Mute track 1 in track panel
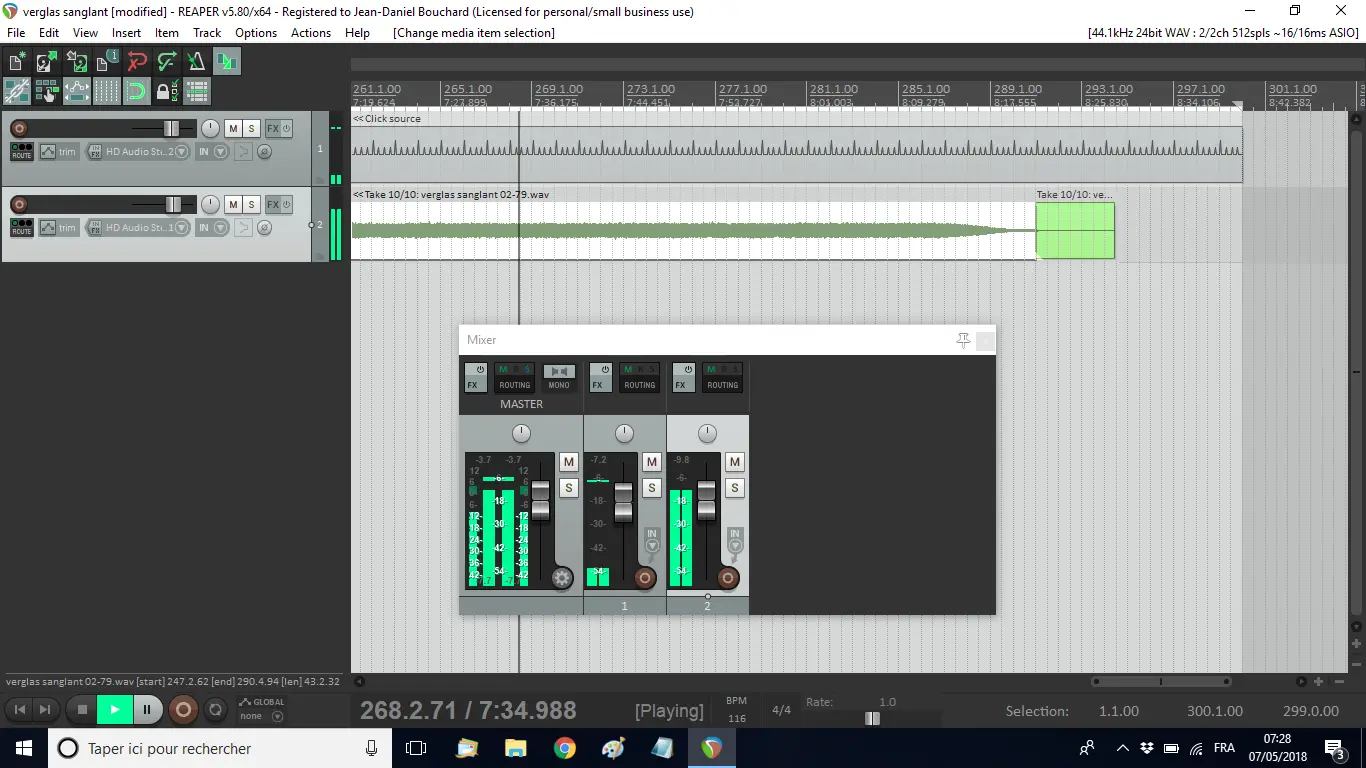1366x768 pixels. pos(233,129)
